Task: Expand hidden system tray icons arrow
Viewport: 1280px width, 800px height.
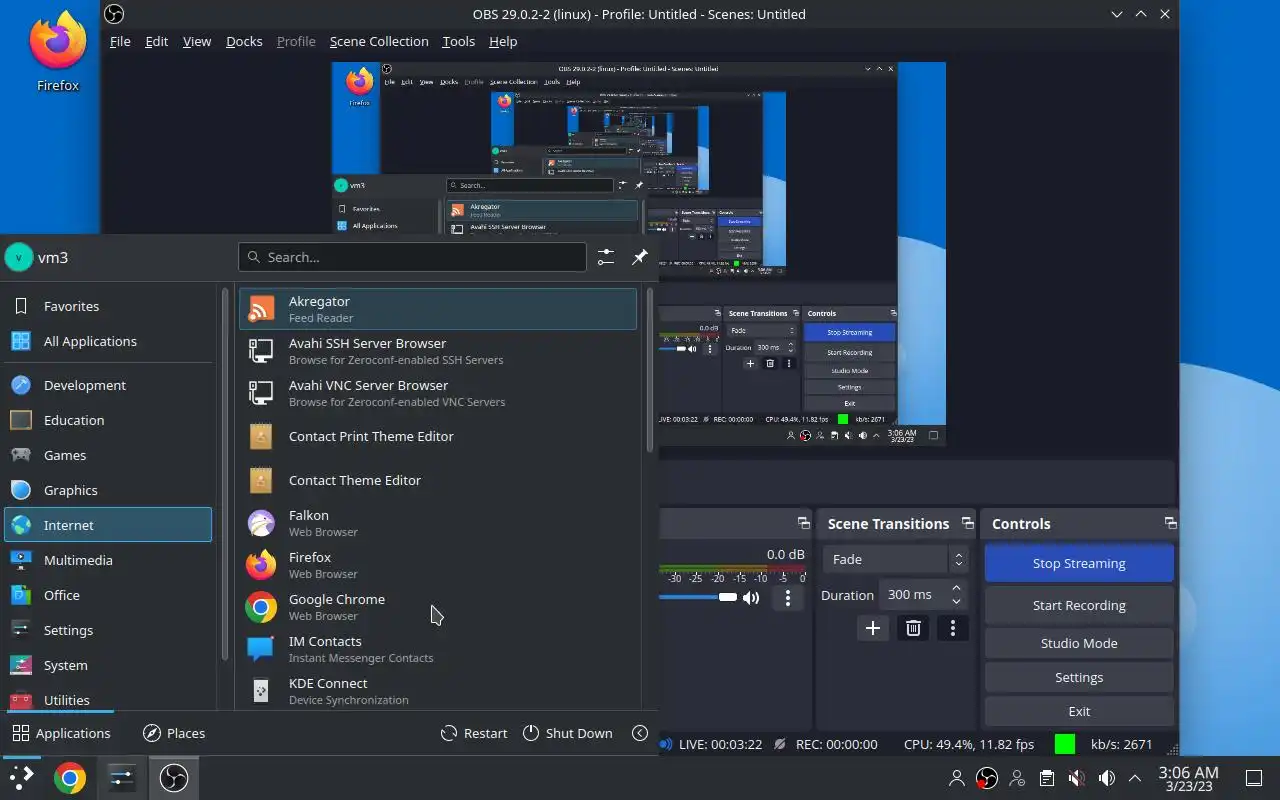Action: [x=1134, y=778]
